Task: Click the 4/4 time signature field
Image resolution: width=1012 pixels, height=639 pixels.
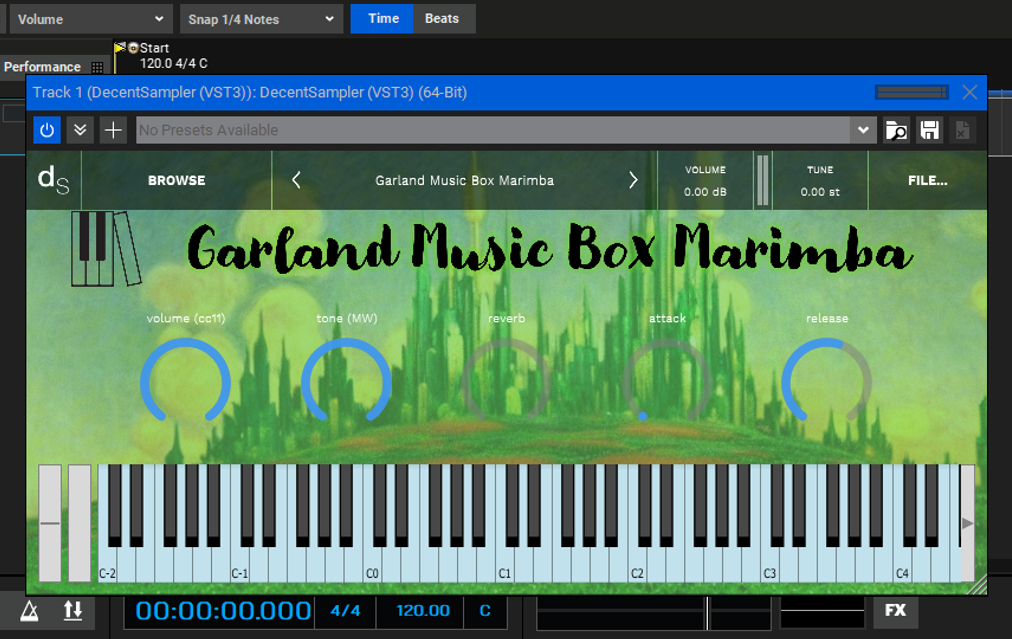Action: coord(345,611)
